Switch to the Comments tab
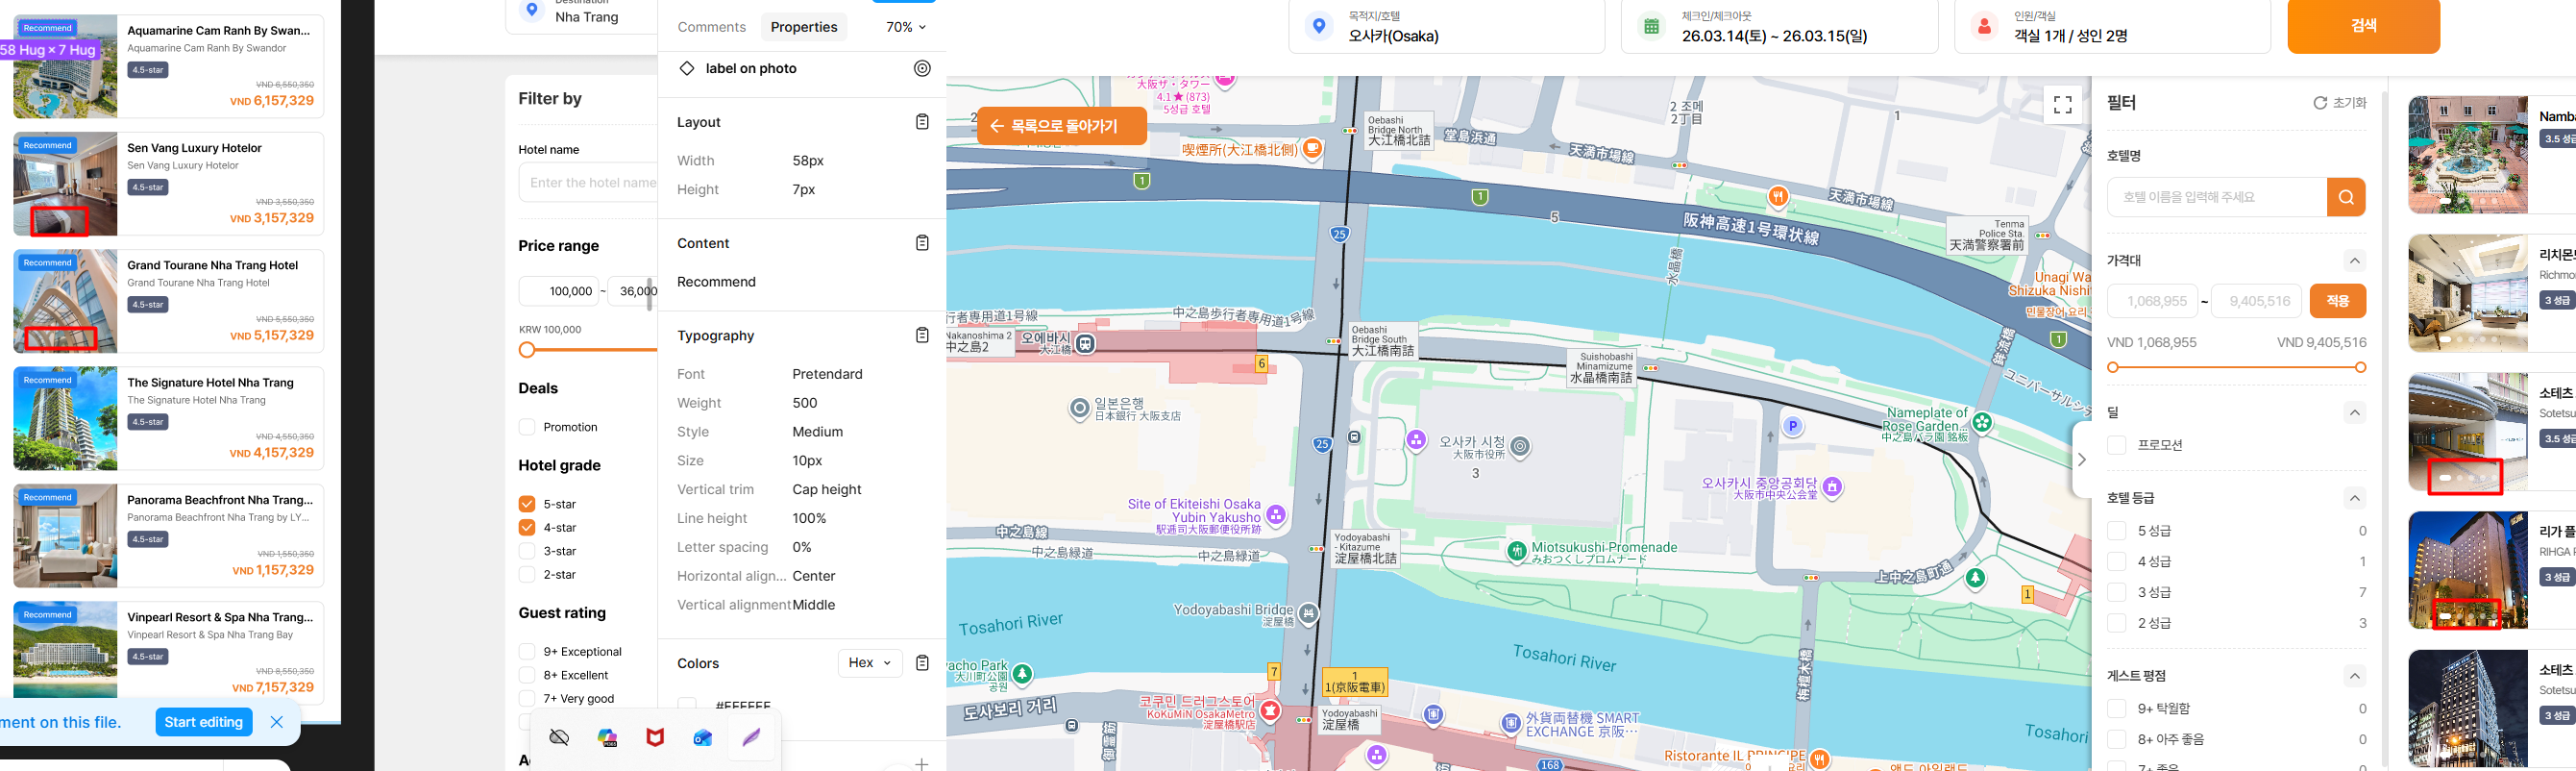 coord(711,27)
